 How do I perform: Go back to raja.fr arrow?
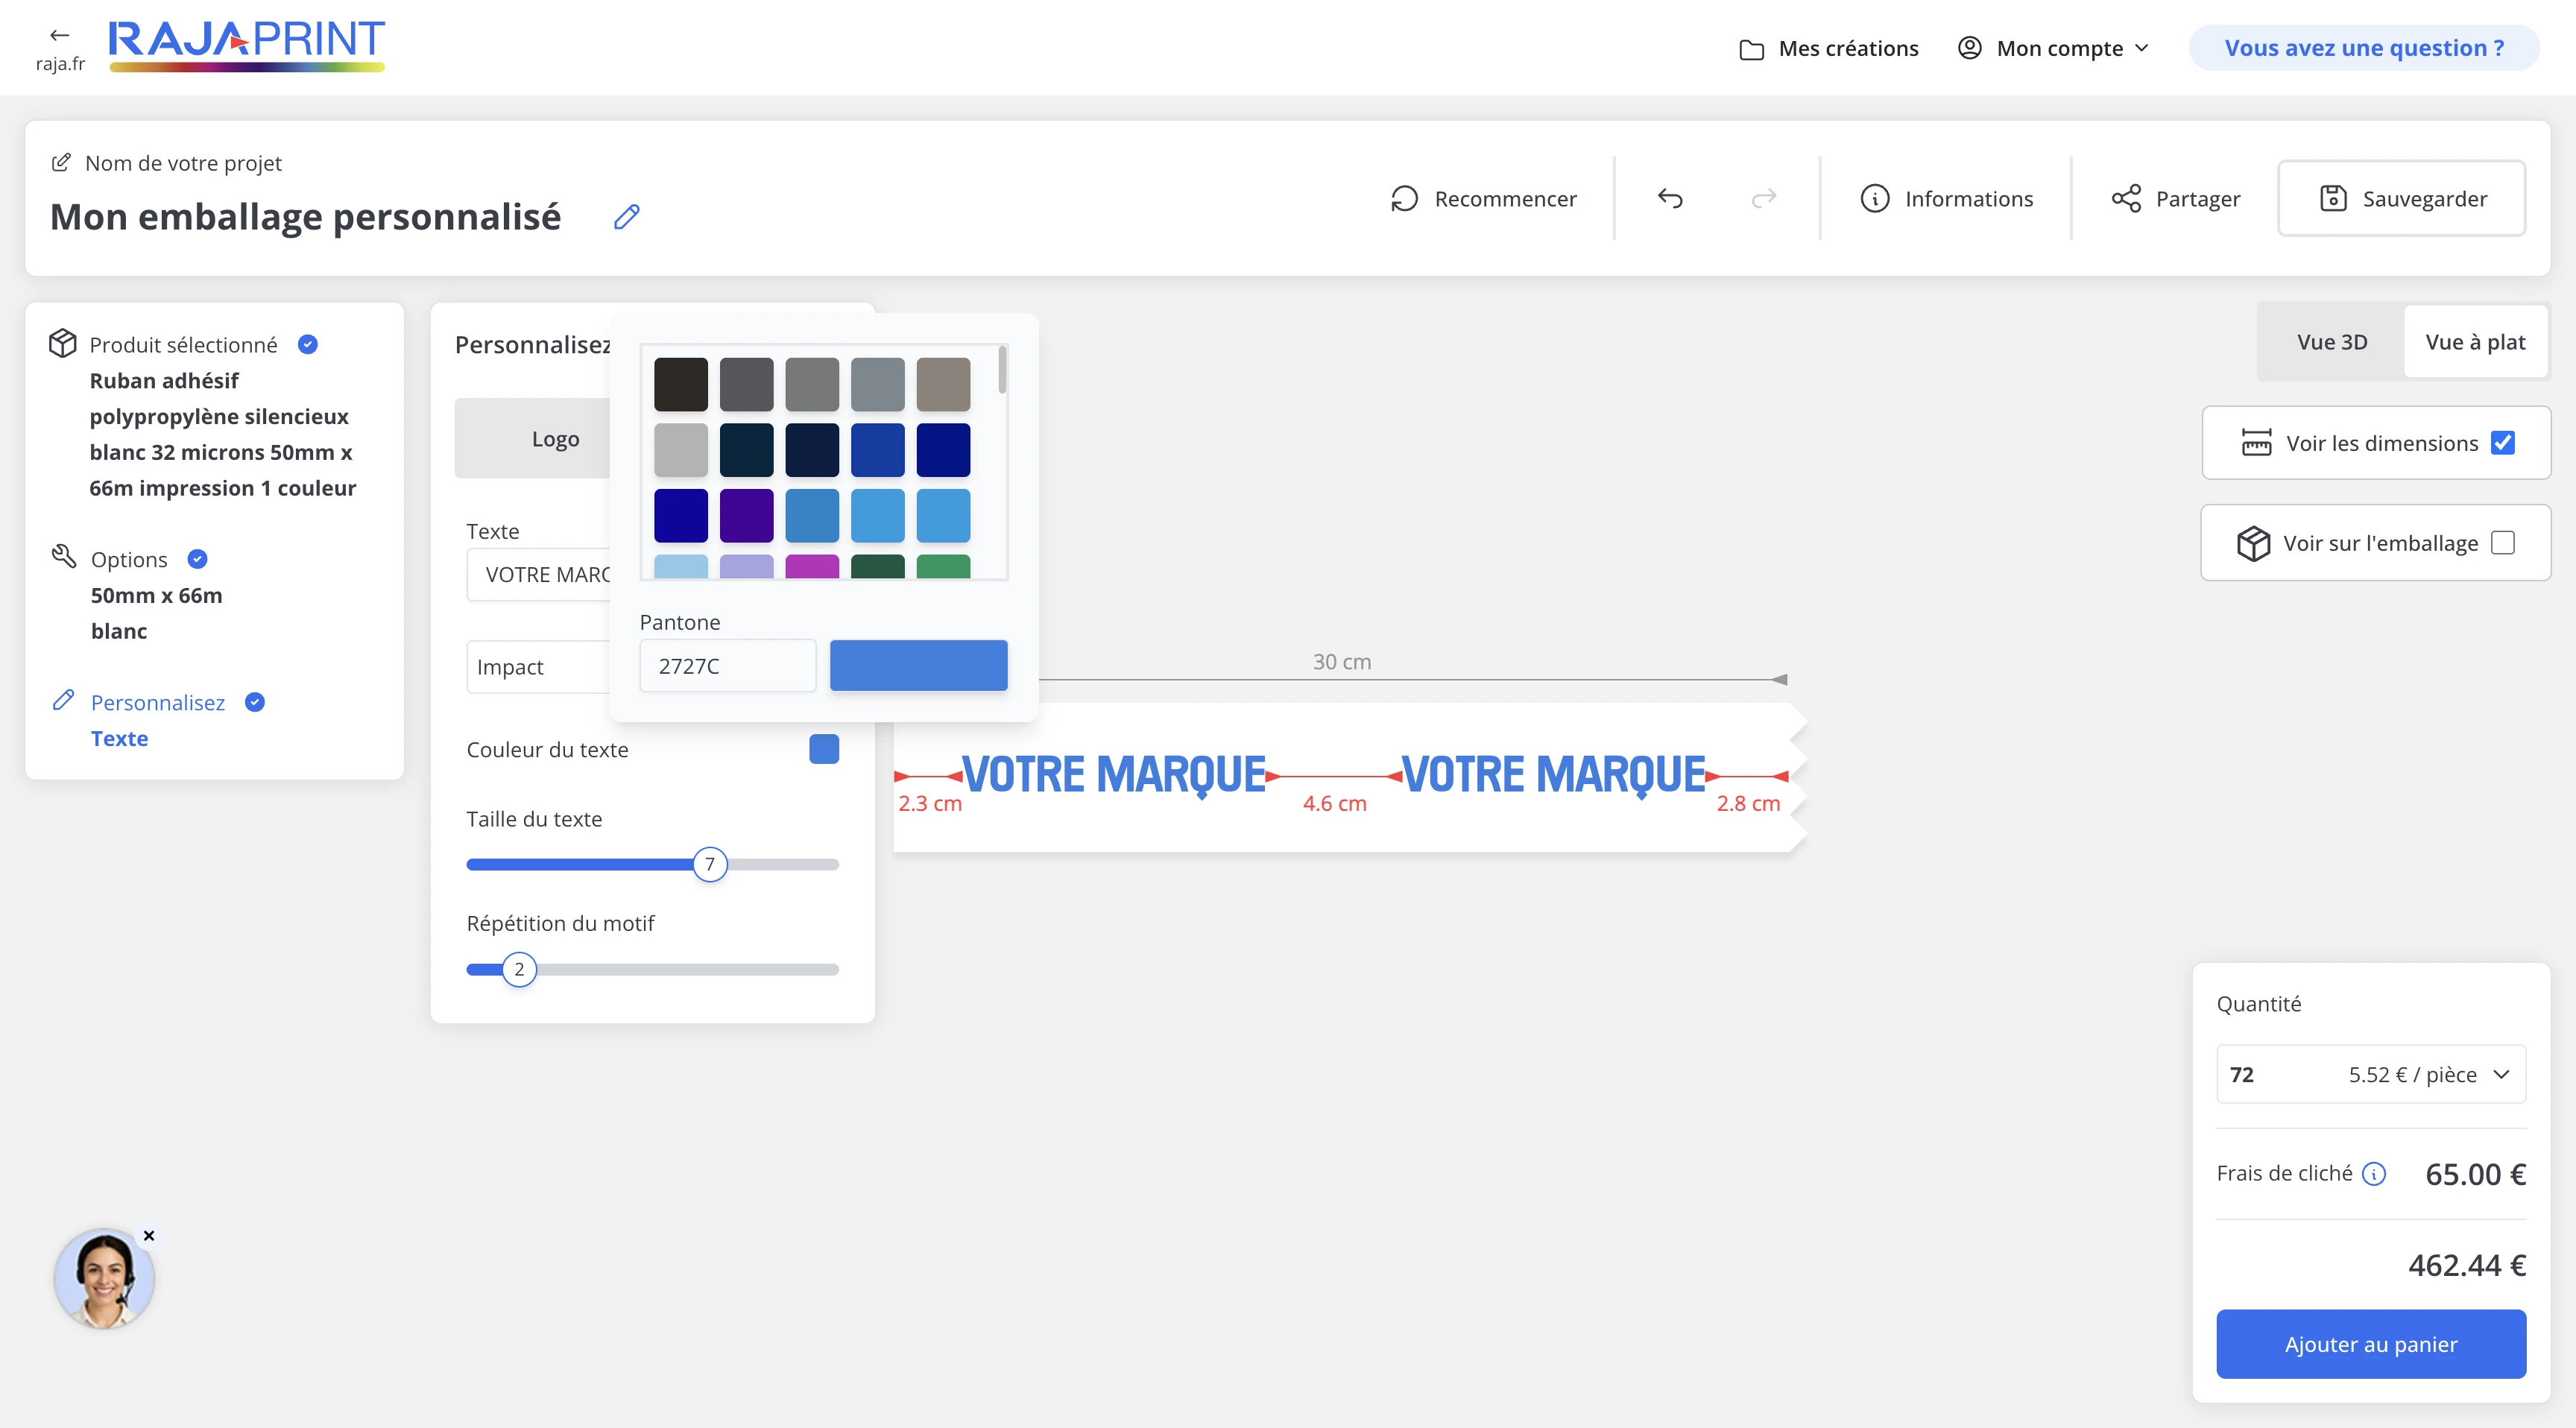pos(59,36)
